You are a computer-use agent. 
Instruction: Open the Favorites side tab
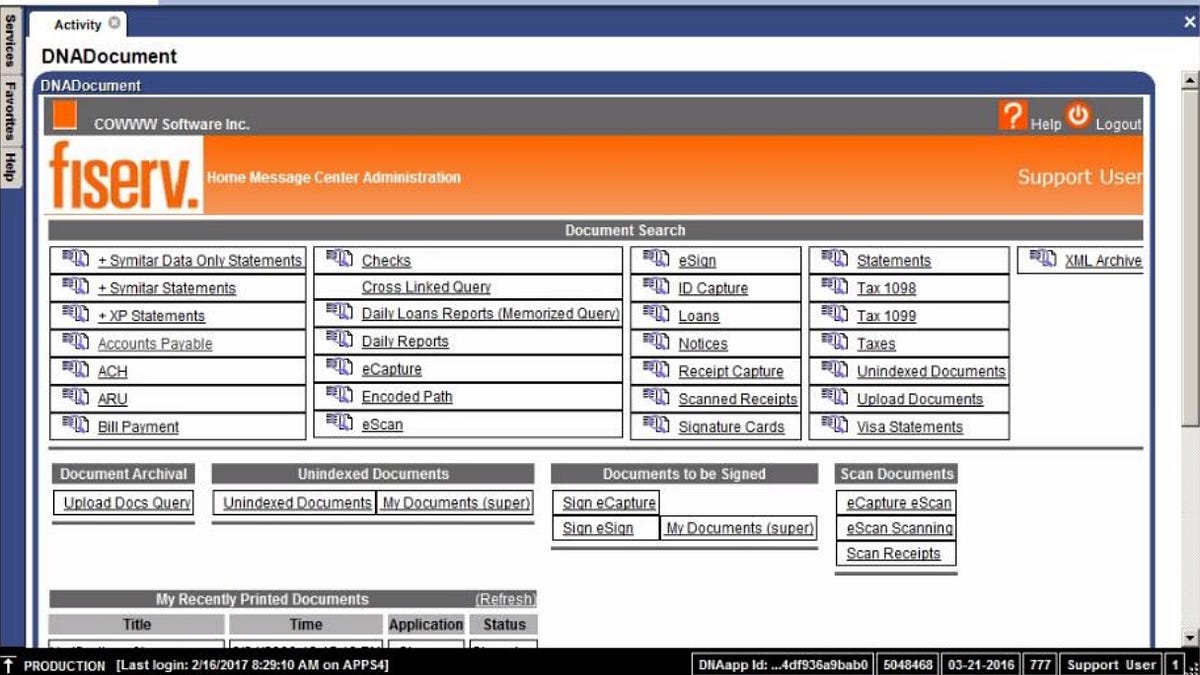click(10, 113)
